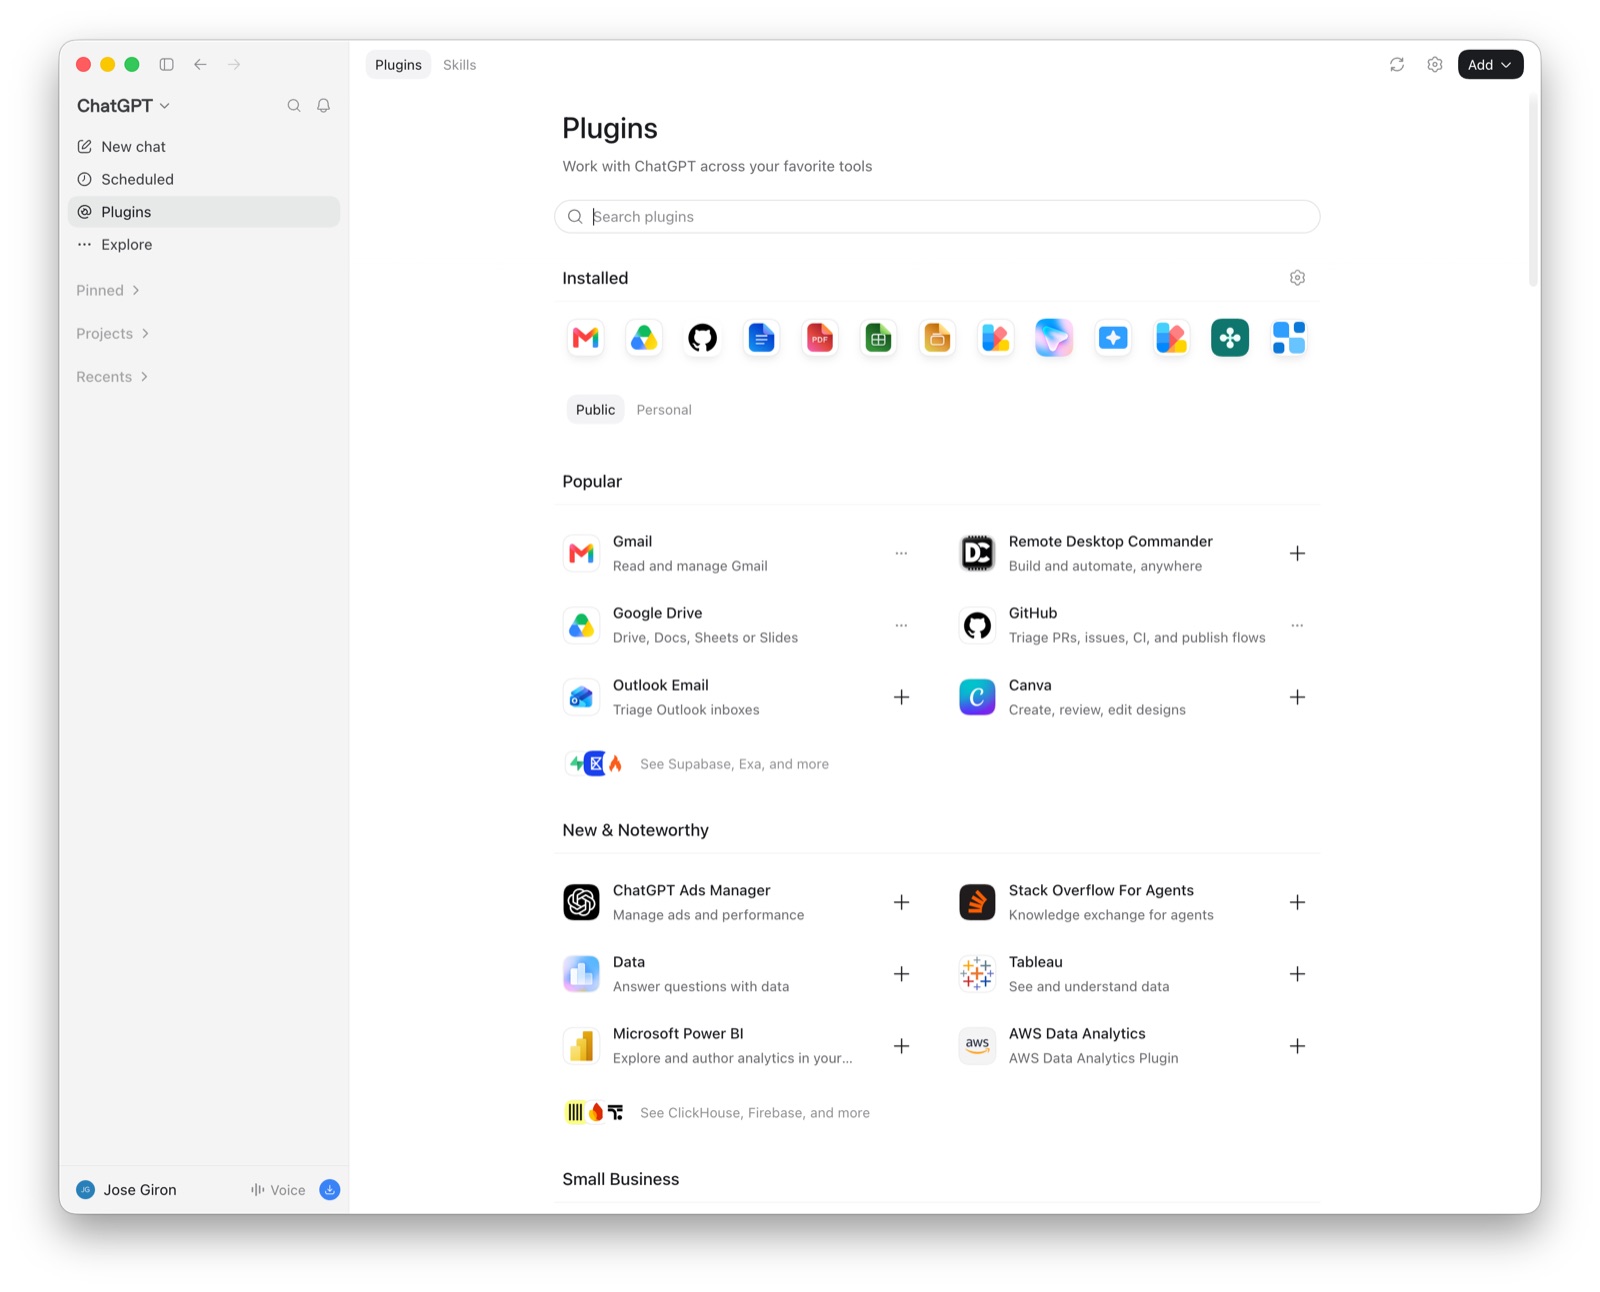Image resolution: width=1600 pixels, height=1292 pixels.
Task: Click the Voice button
Action: pyautogui.click(x=278, y=1190)
